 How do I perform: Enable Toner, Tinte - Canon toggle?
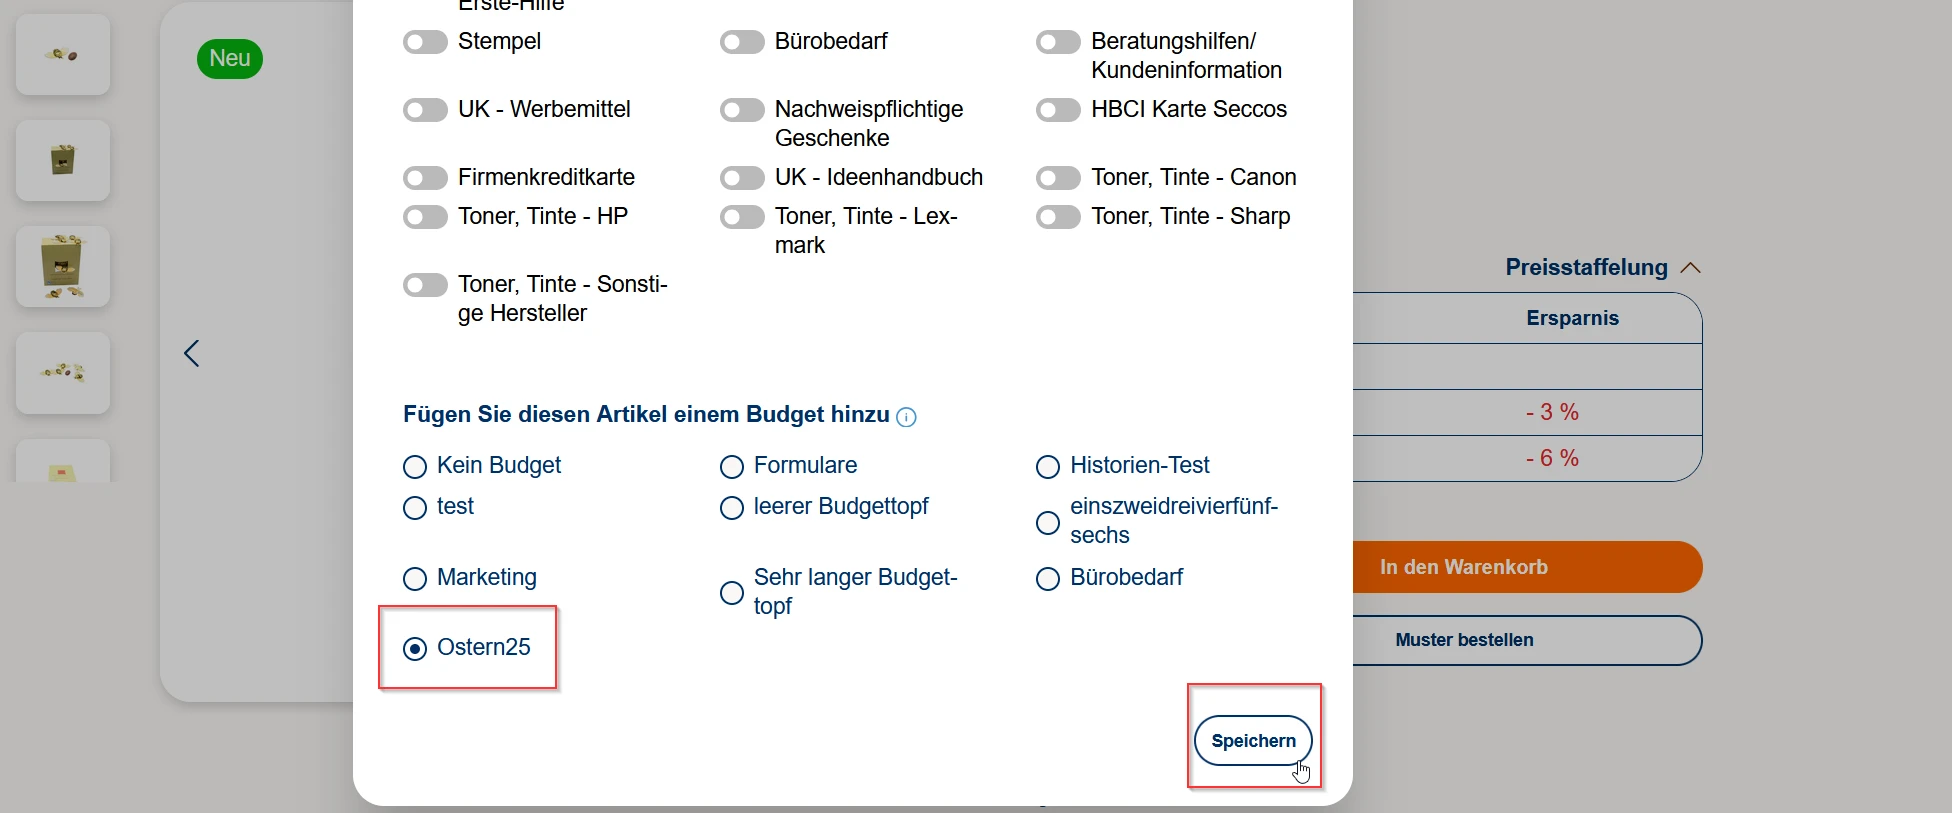point(1058,178)
